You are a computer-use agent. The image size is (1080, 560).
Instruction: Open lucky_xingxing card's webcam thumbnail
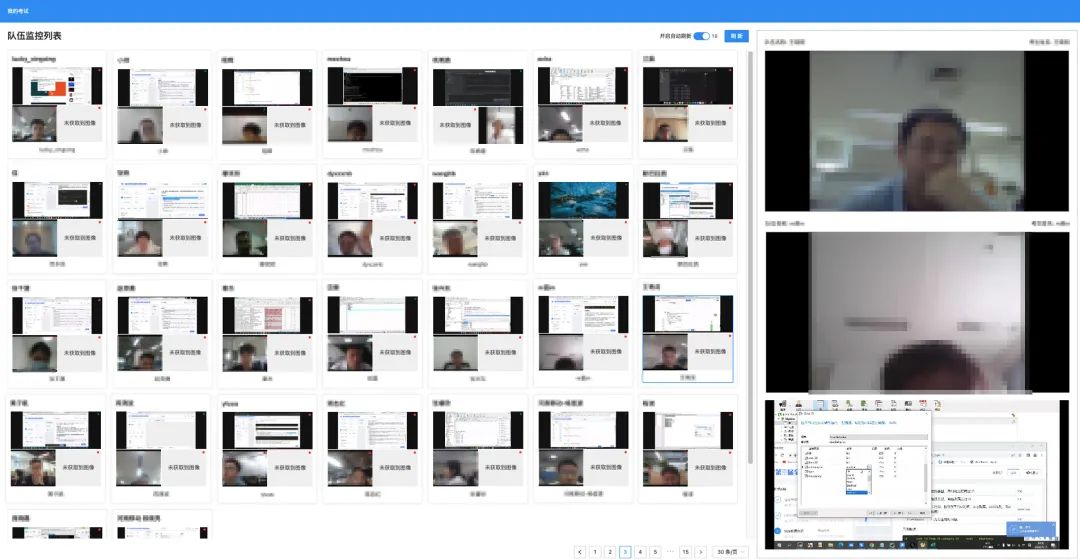click(x=34, y=123)
